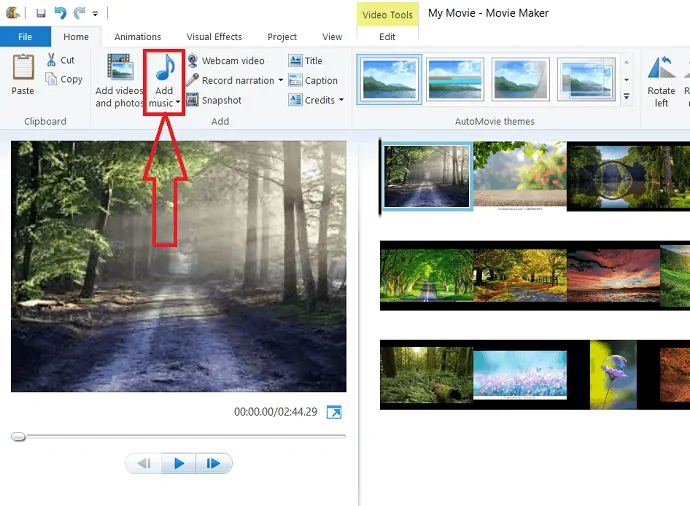This screenshot has width=690, height=506.
Task: Expand the AutoMovie themes gallery
Action: (x=626, y=96)
